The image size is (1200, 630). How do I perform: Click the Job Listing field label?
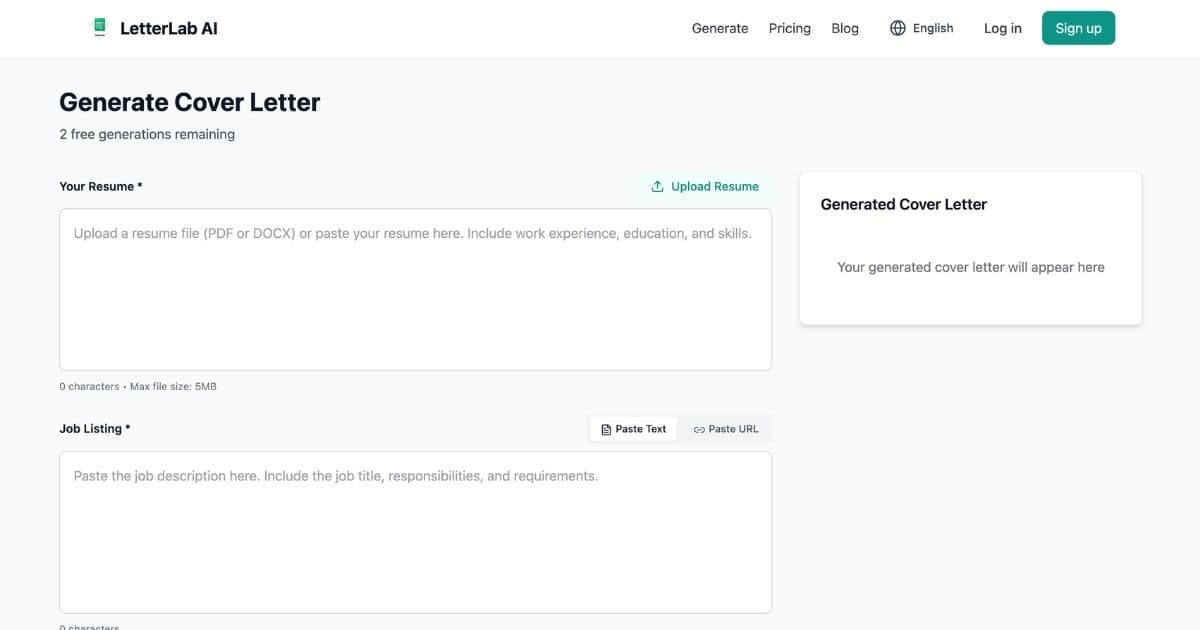(x=94, y=428)
